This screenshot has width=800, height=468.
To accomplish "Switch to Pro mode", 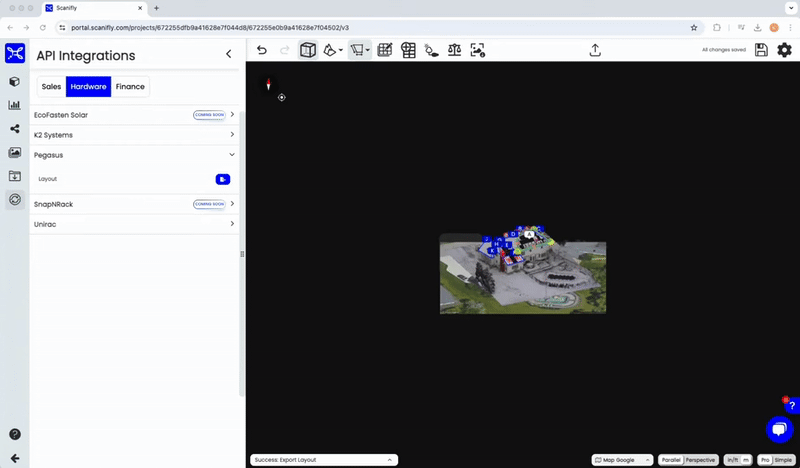I will pos(765,460).
